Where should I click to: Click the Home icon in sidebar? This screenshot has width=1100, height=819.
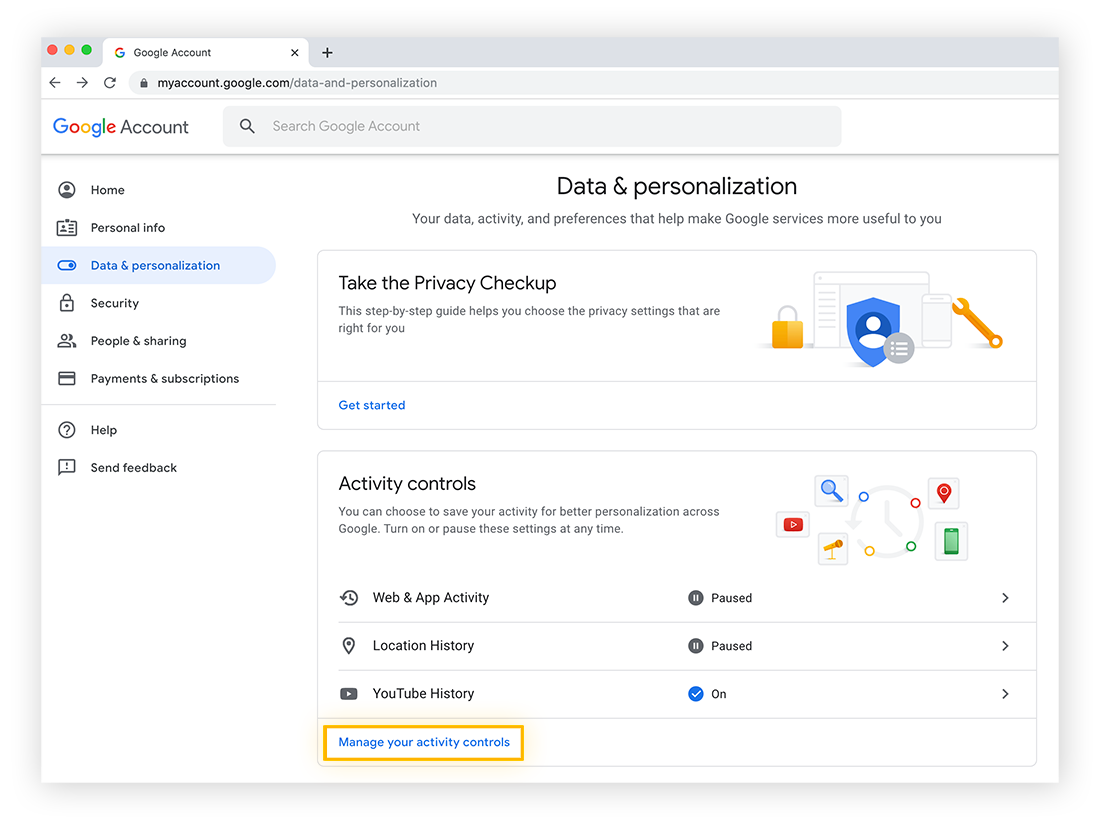(66, 190)
